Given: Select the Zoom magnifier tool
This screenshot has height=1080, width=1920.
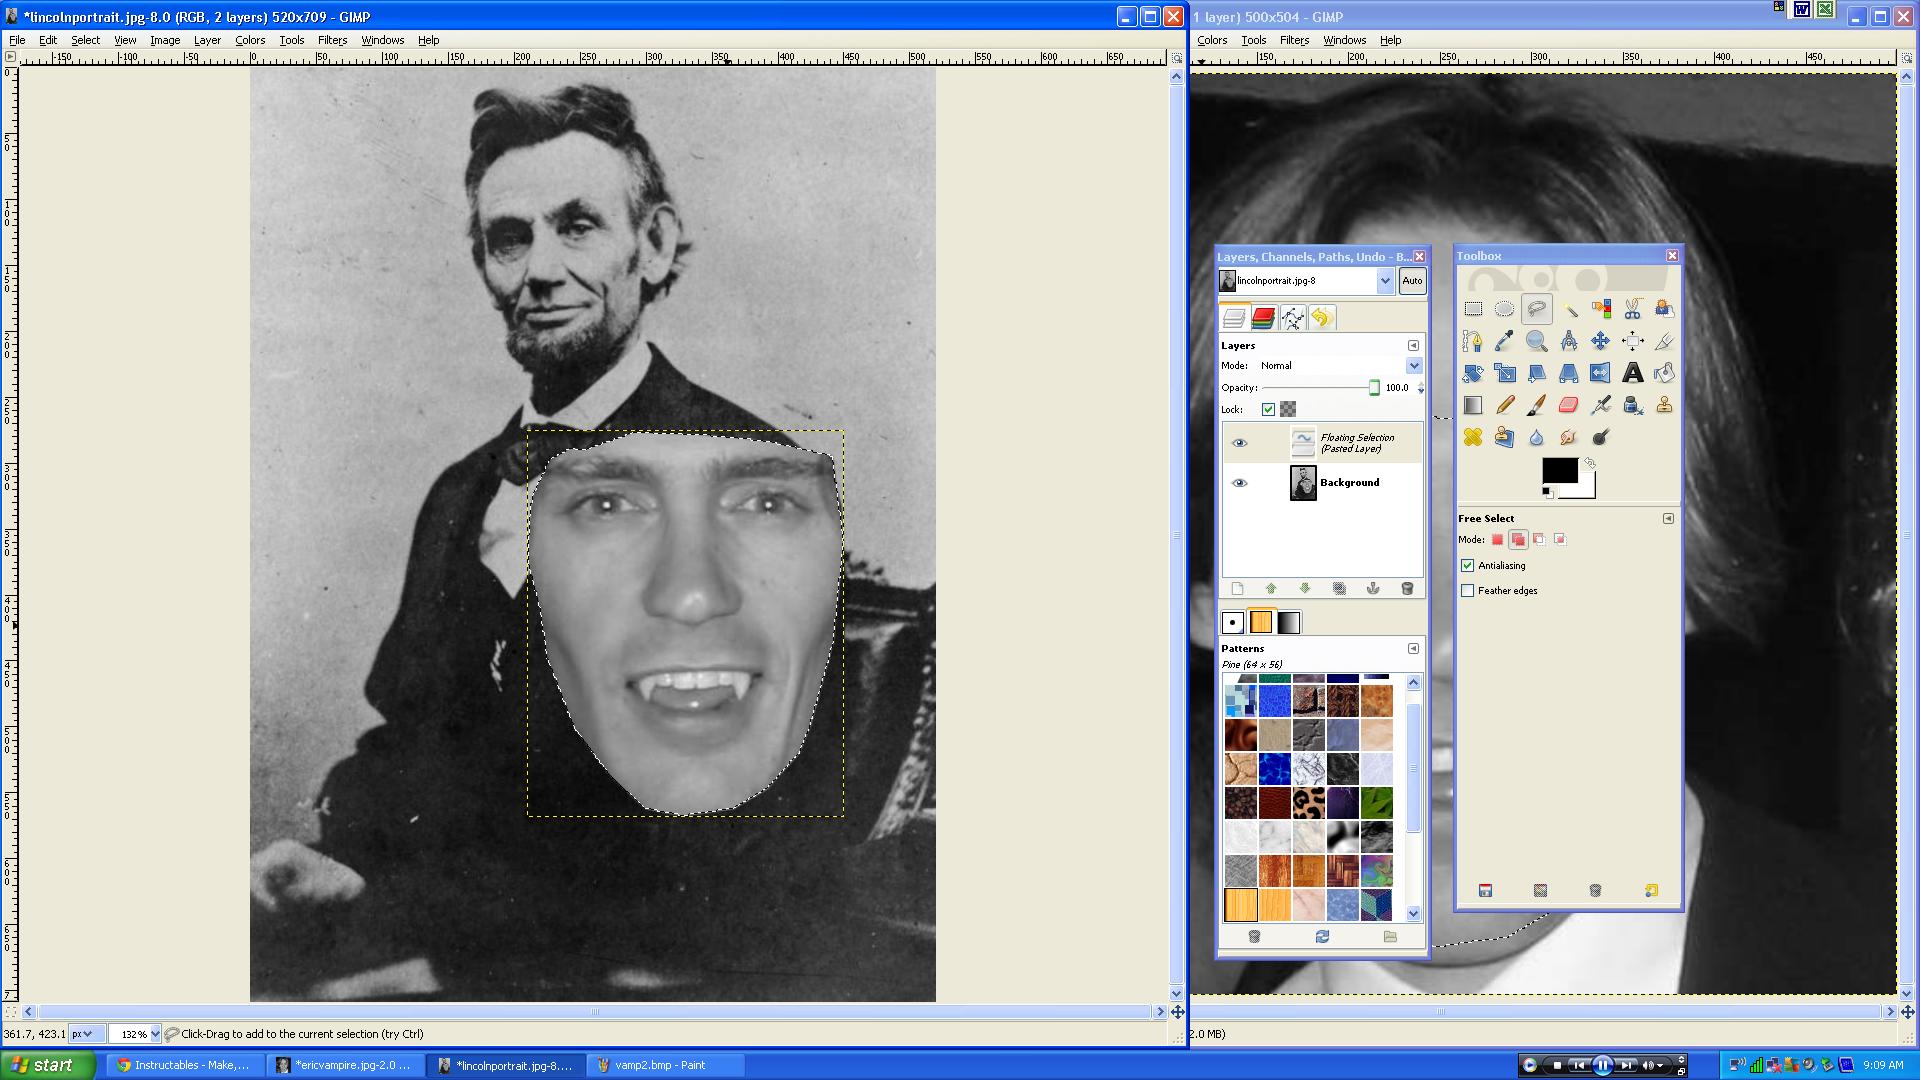Looking at the screenshot, I should 1537,341.
